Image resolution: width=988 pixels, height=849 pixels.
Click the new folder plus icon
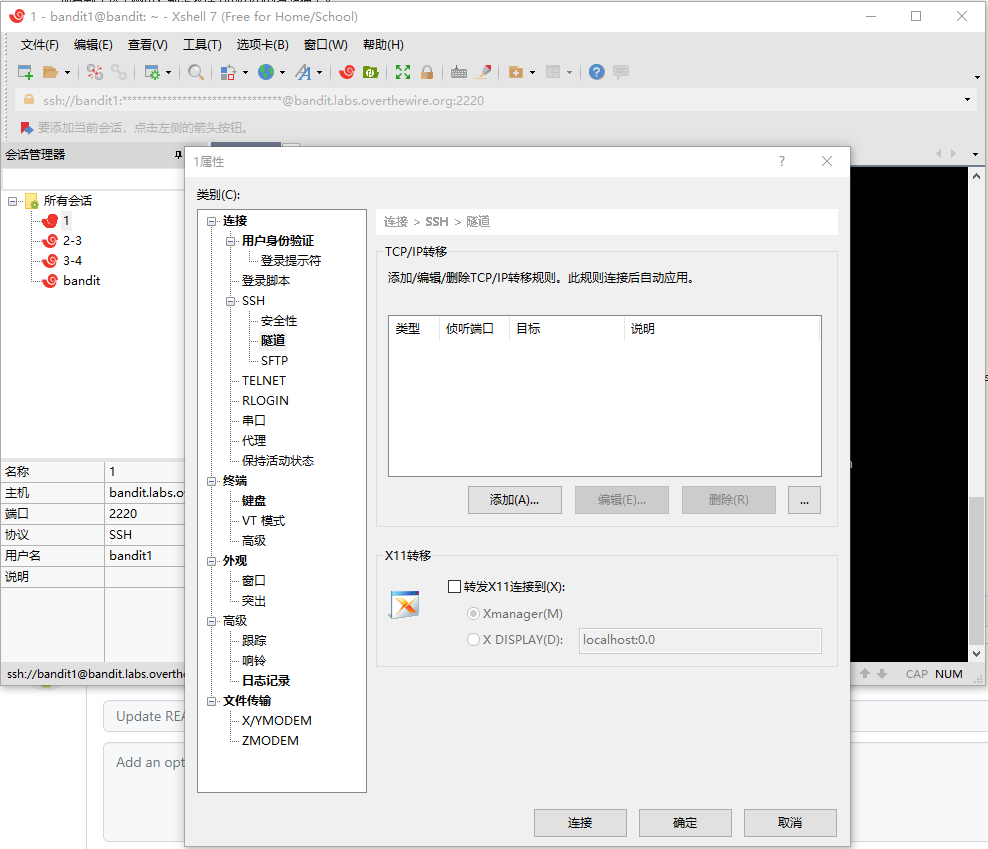click(516, 72)
